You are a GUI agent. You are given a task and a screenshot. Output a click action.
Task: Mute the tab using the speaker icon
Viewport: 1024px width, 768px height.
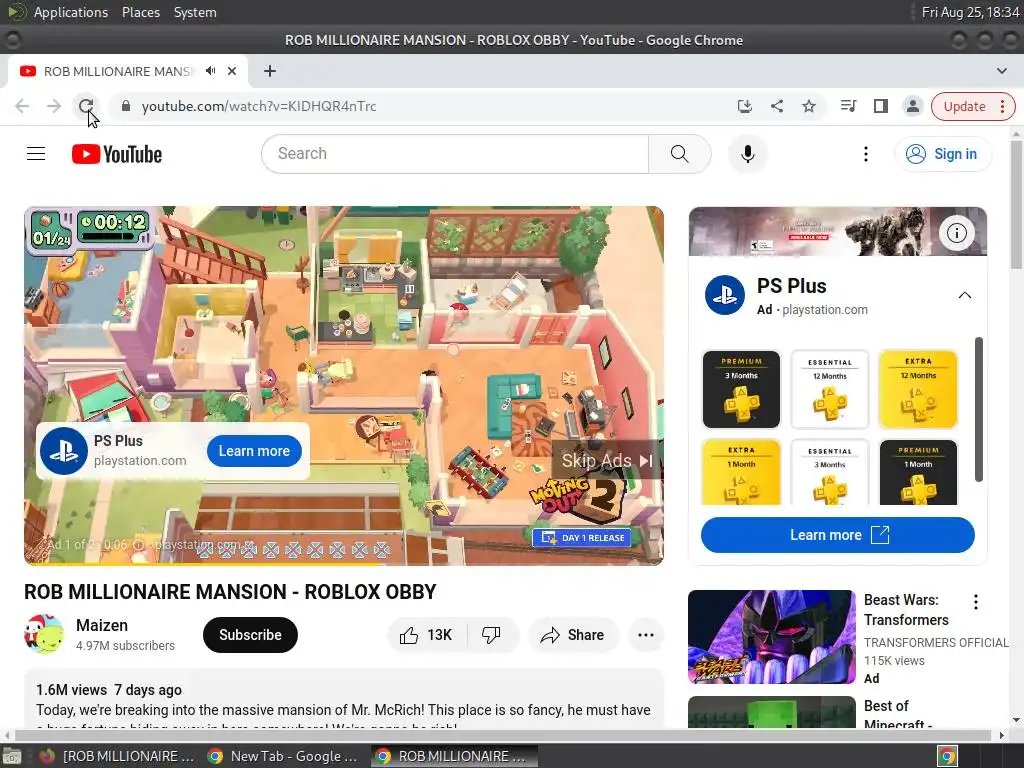point(210,71)
